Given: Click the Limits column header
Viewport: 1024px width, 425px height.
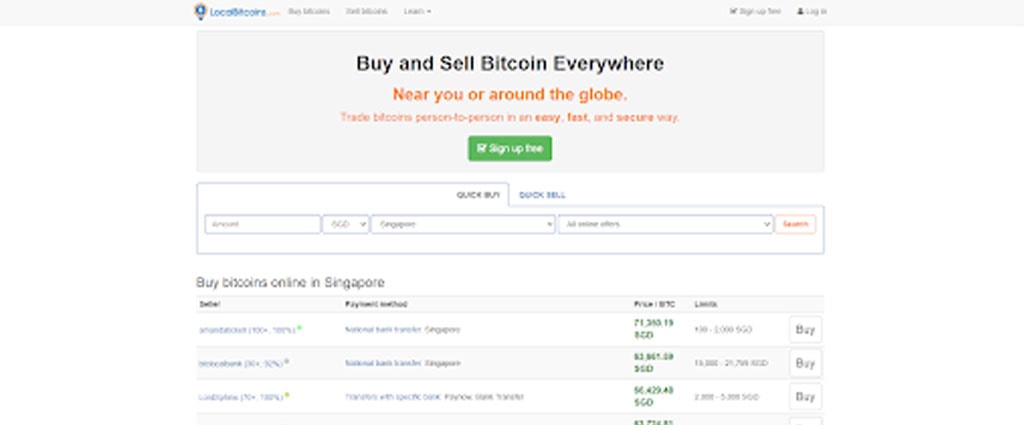Looking at the screenshot, I should coord(706,304).
